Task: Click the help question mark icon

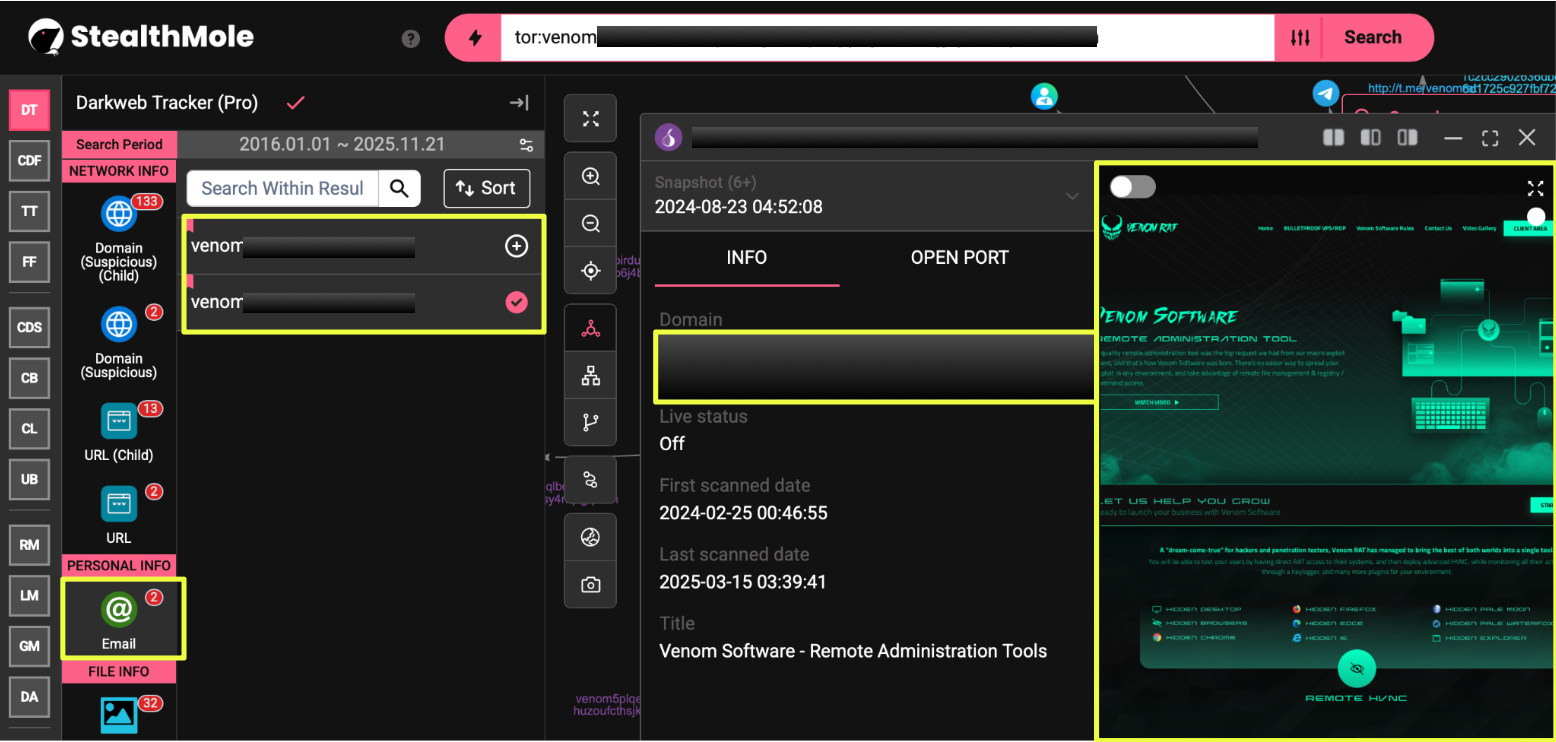Action: coord(410,39)
